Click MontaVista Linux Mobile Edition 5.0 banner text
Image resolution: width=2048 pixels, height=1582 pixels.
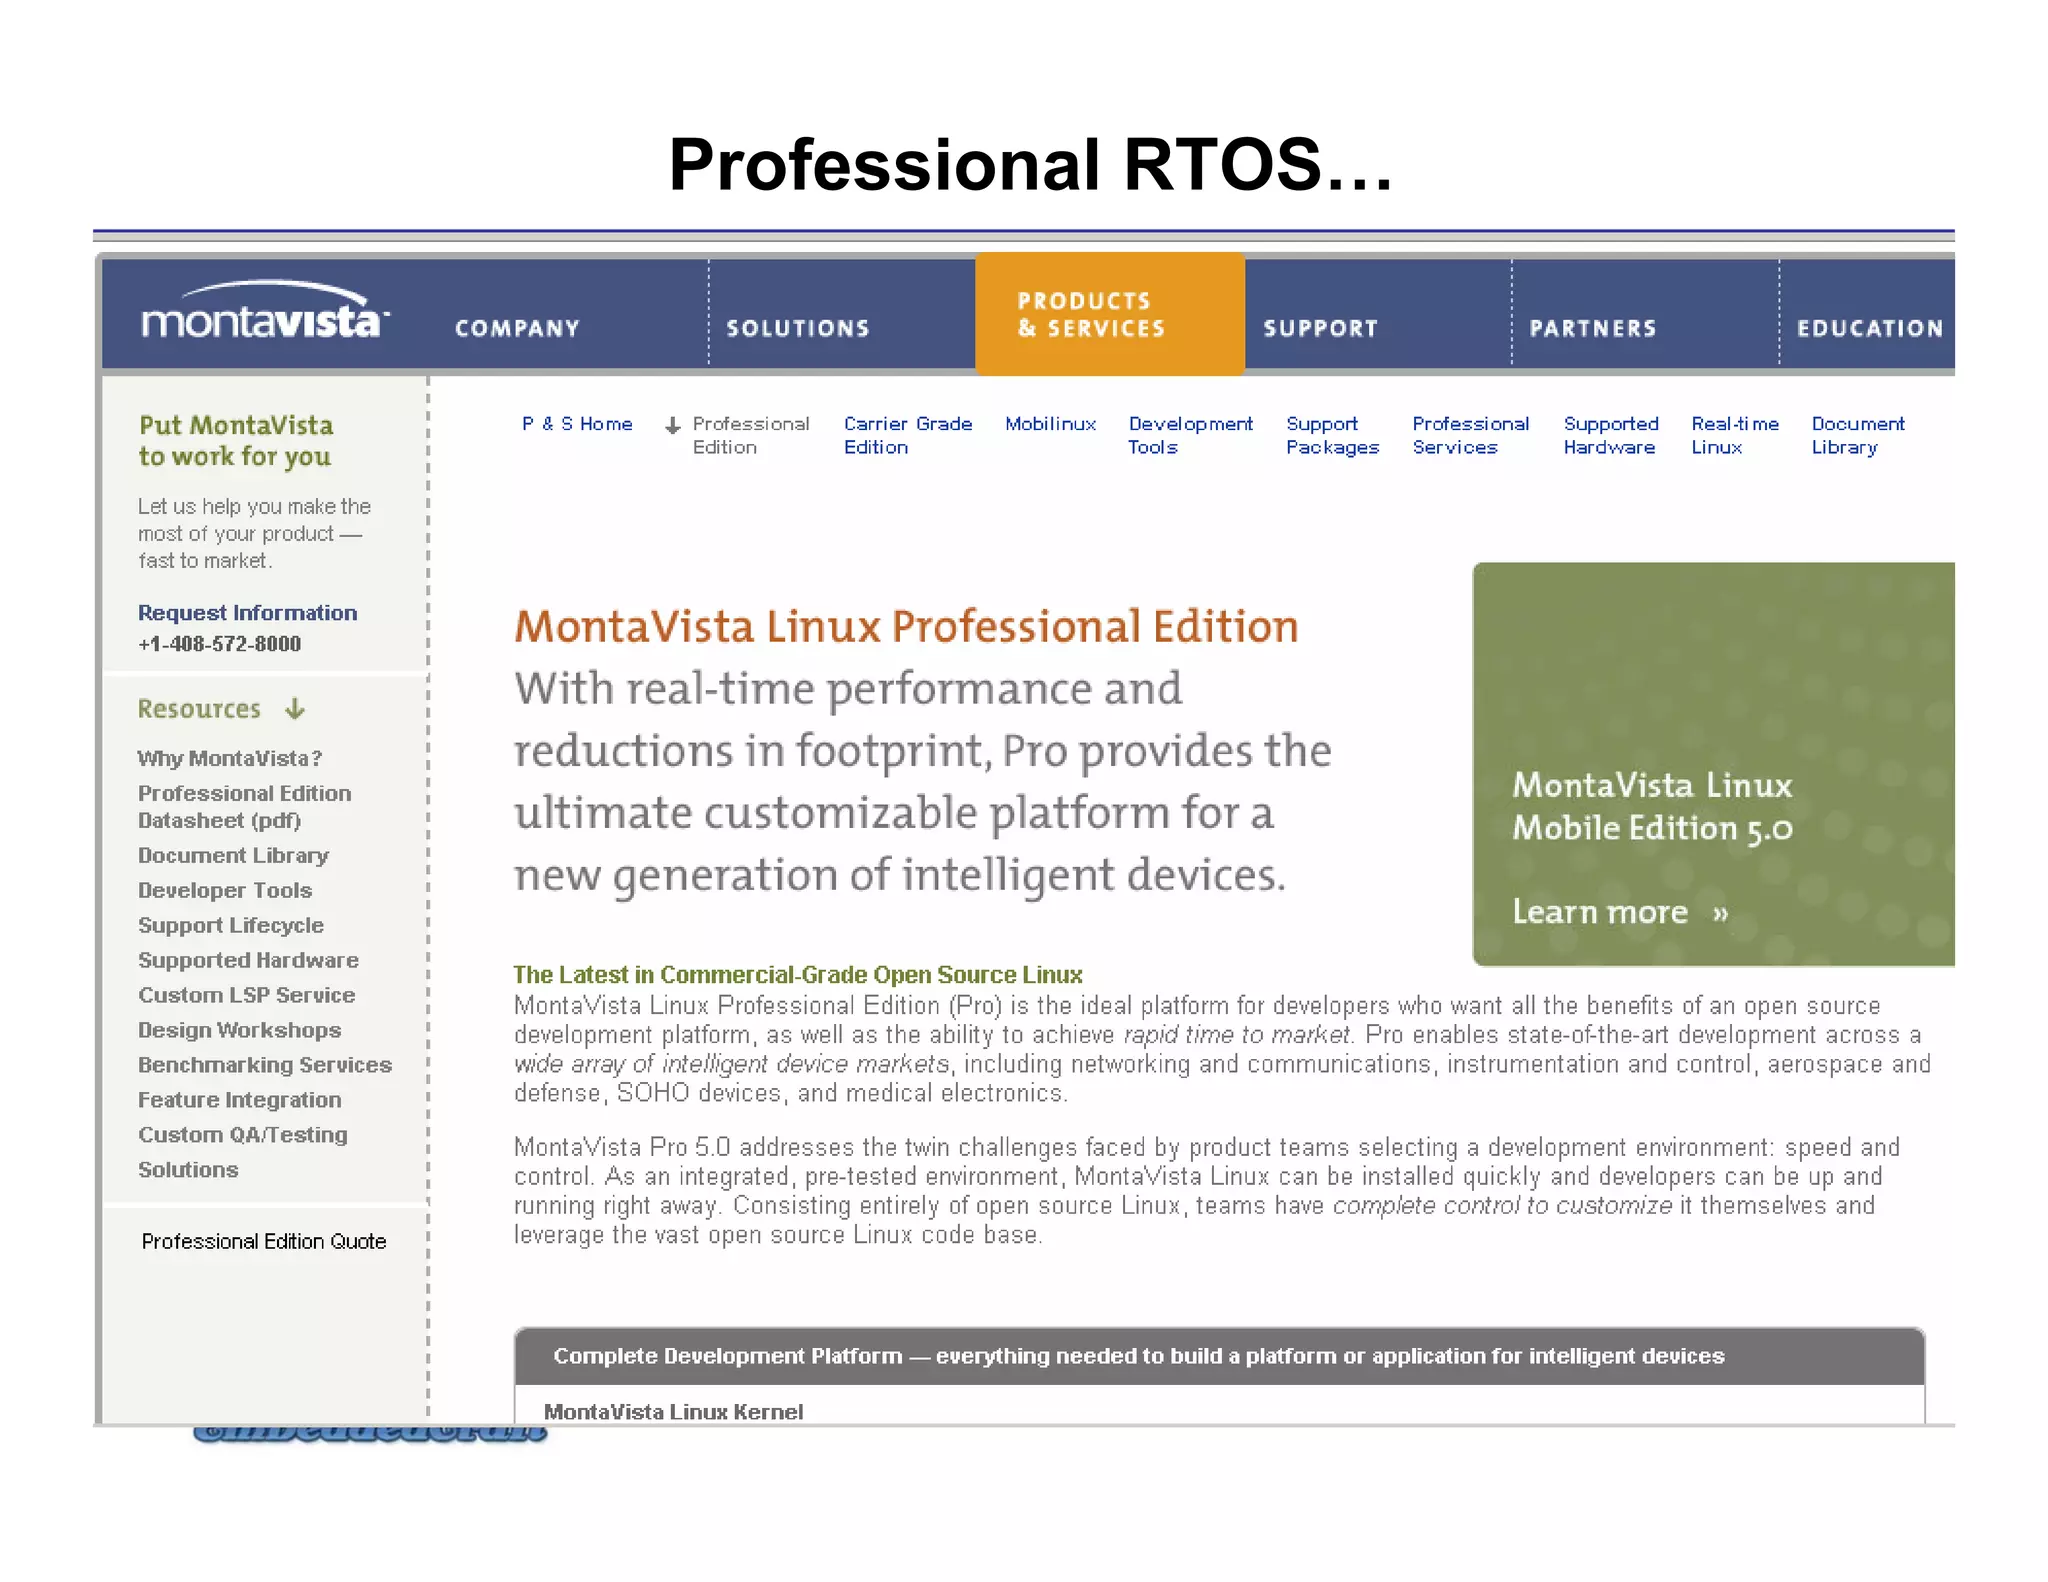[x=1652, y=807]
